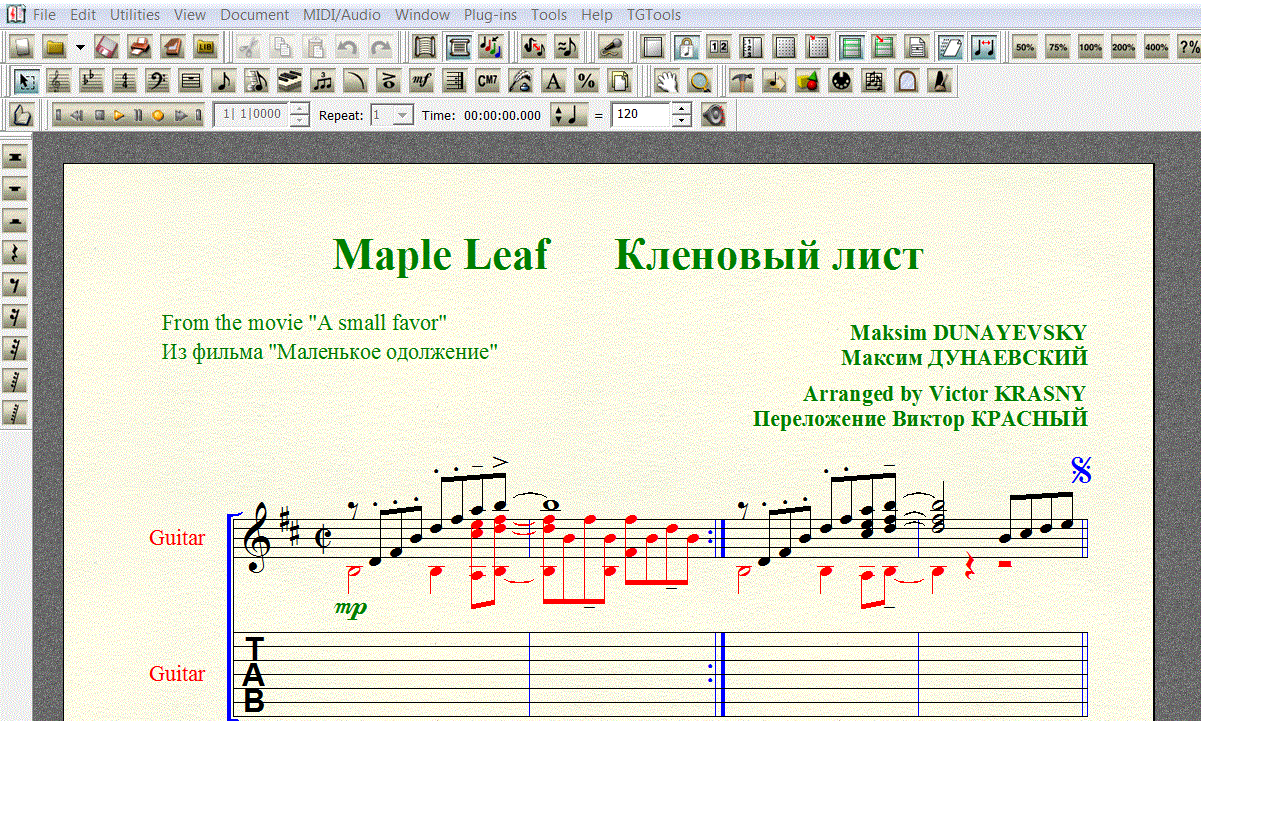Click the Save floppy disk icon

(x=106, y=47)
